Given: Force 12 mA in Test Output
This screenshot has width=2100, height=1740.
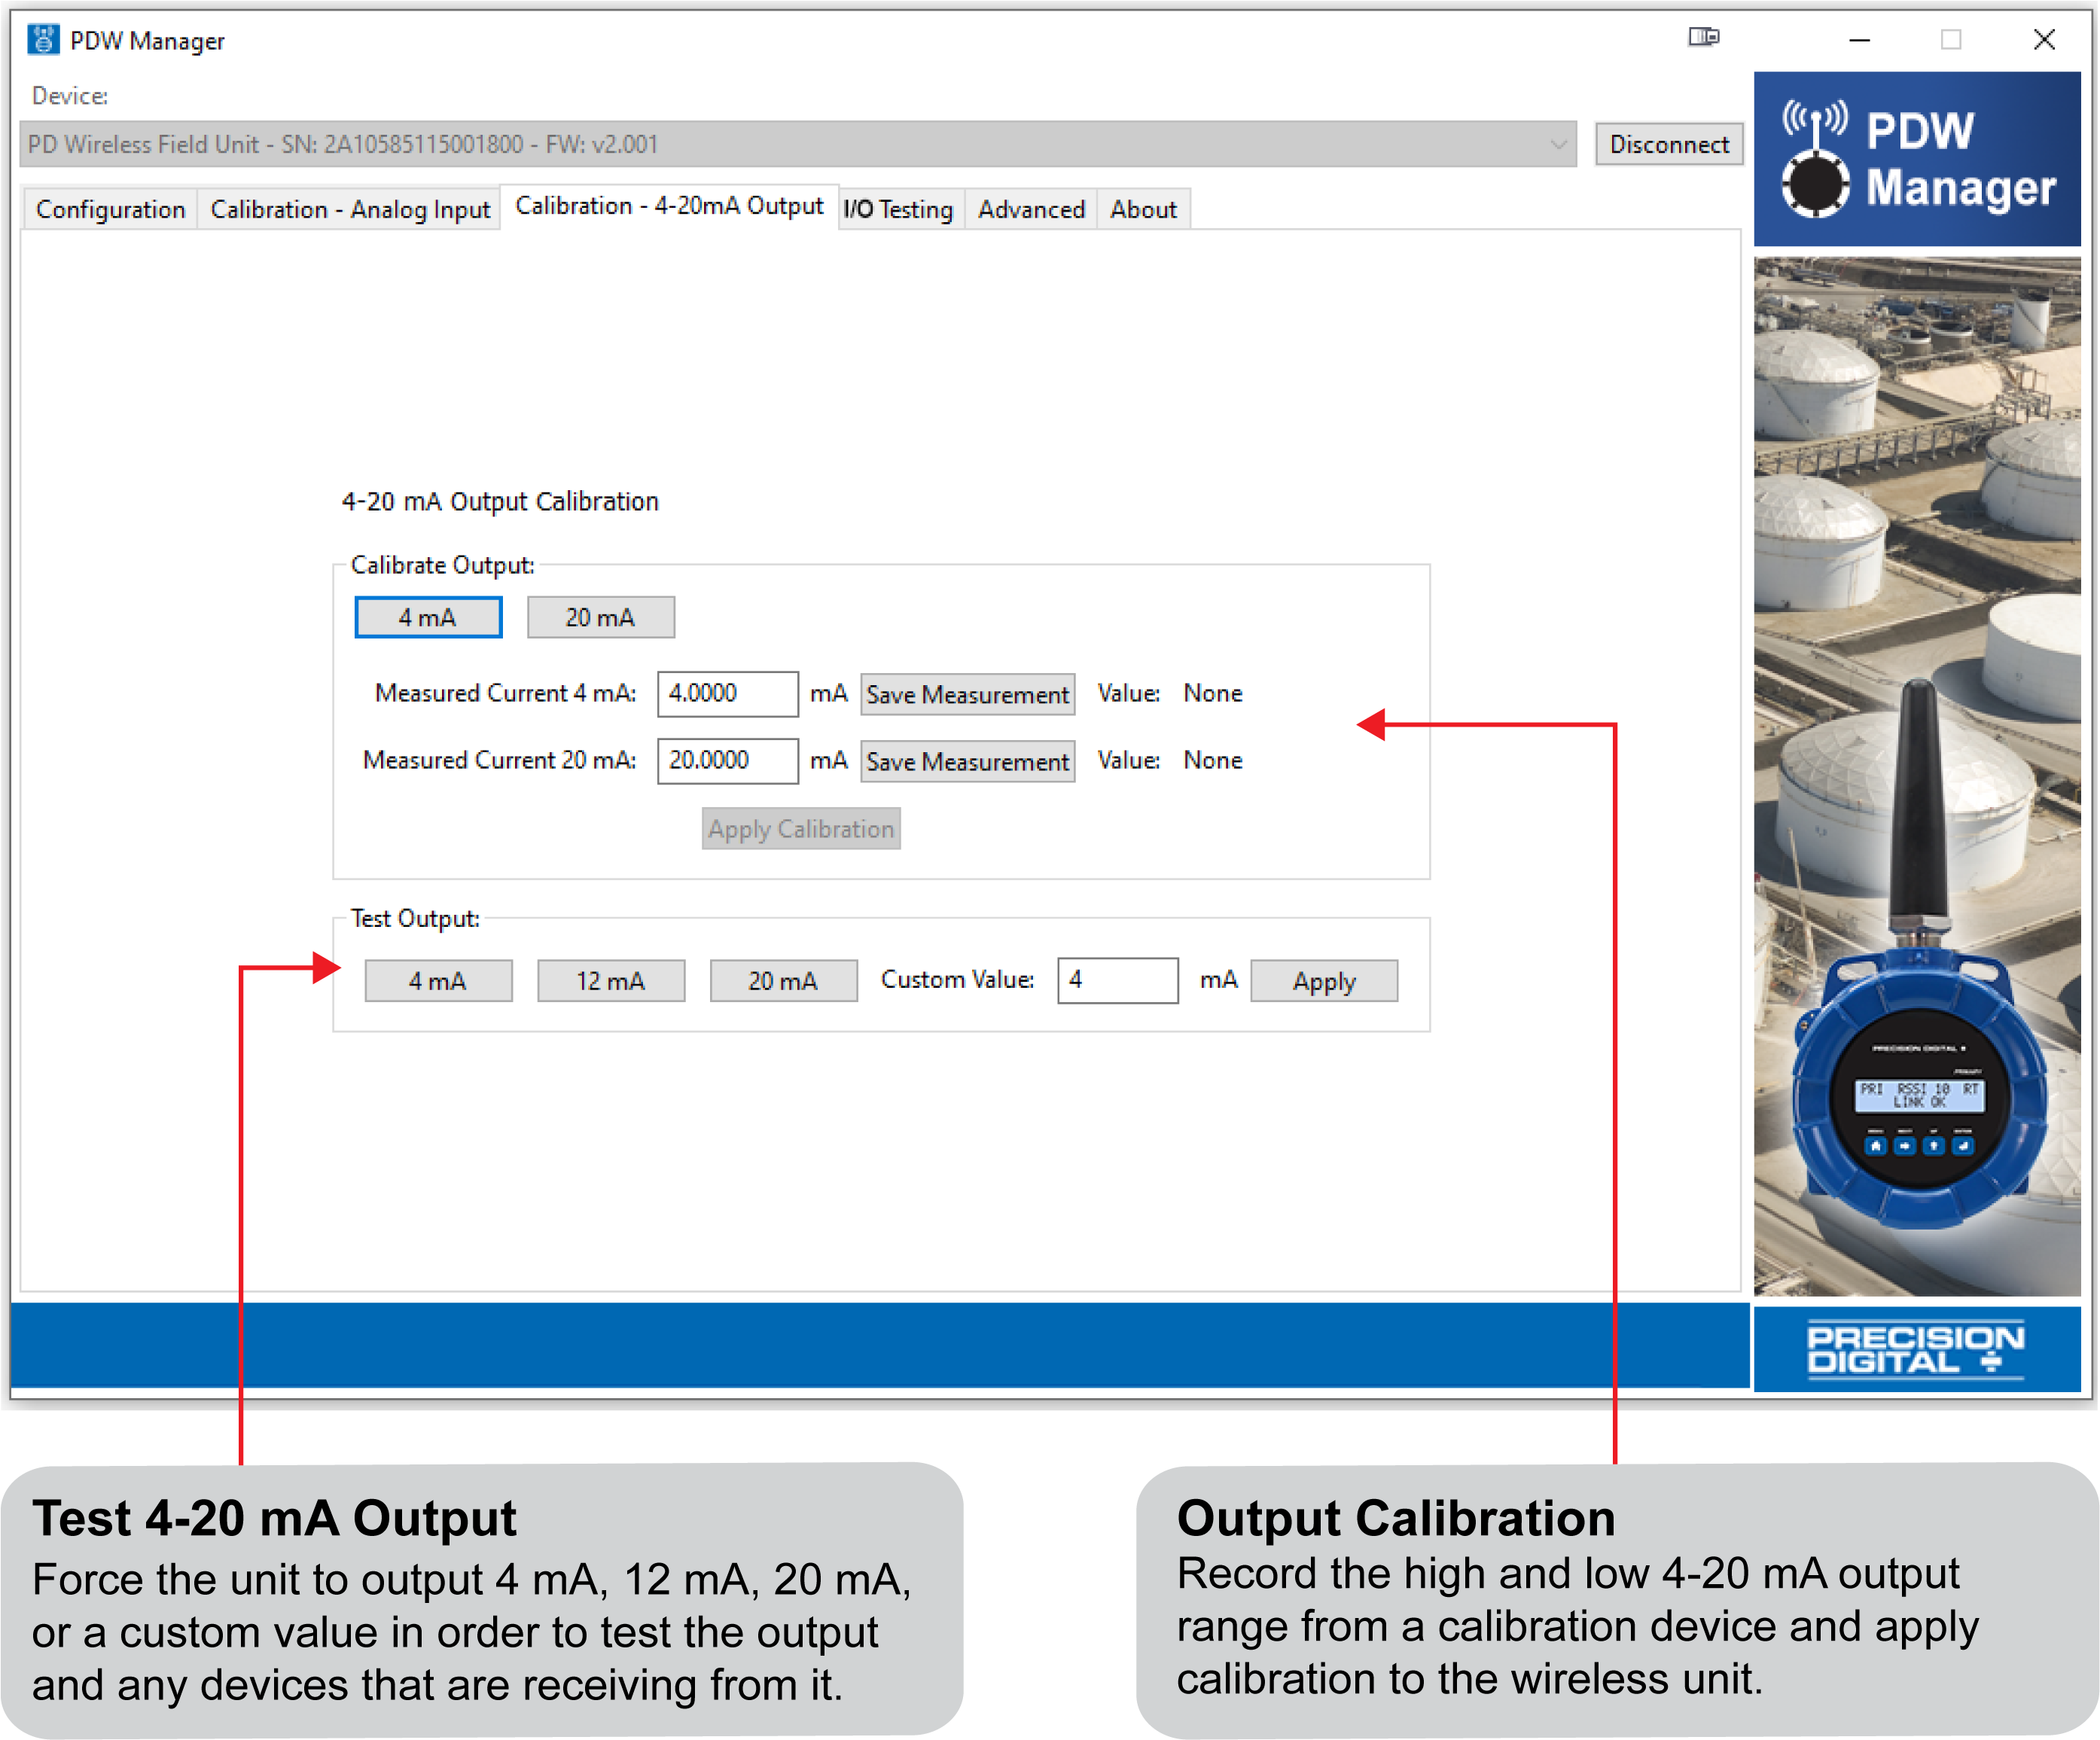Looking at the screenshot, I should [611, 981].
